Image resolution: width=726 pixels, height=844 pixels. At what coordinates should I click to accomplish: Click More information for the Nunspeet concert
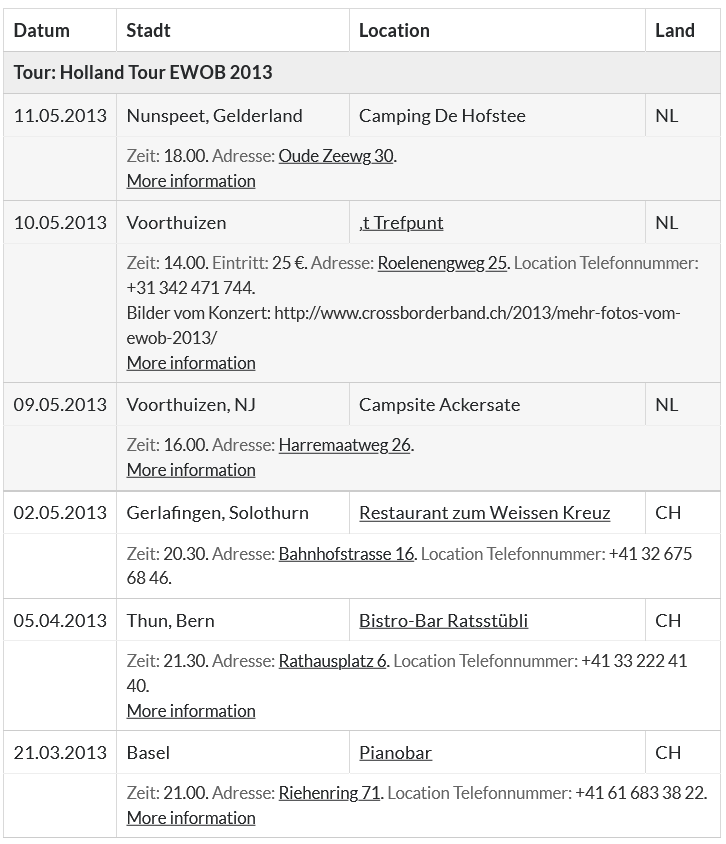[x=191, y=181]
